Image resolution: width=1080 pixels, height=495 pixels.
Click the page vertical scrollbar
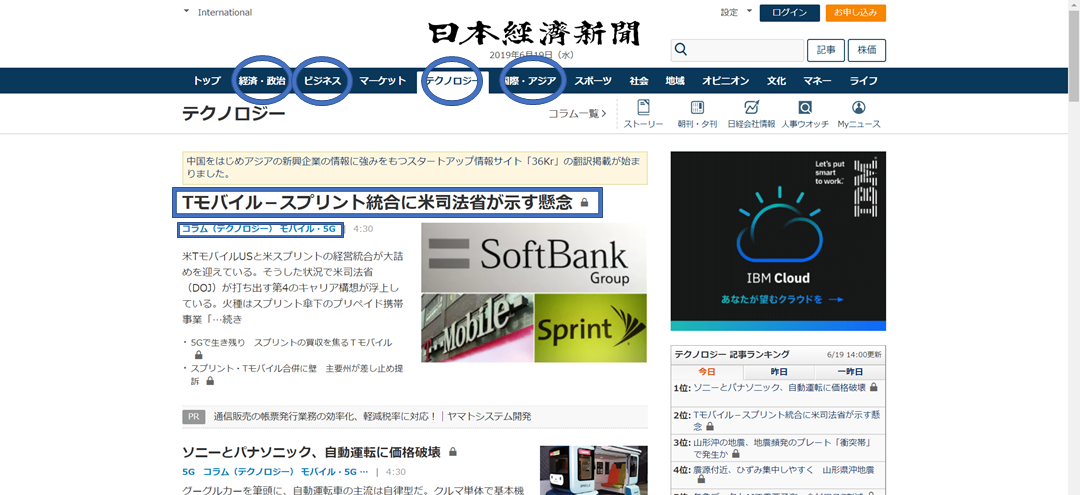(1074, 248)
